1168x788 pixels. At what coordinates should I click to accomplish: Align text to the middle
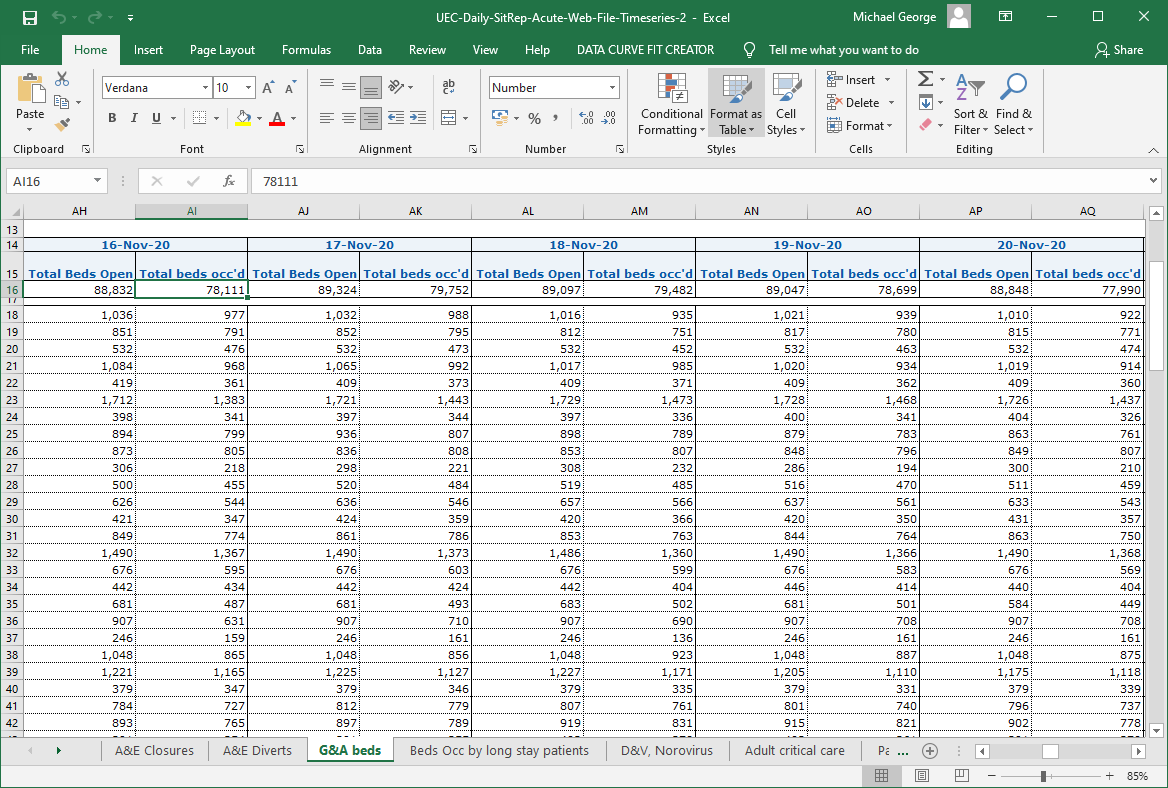coord(349,87)
